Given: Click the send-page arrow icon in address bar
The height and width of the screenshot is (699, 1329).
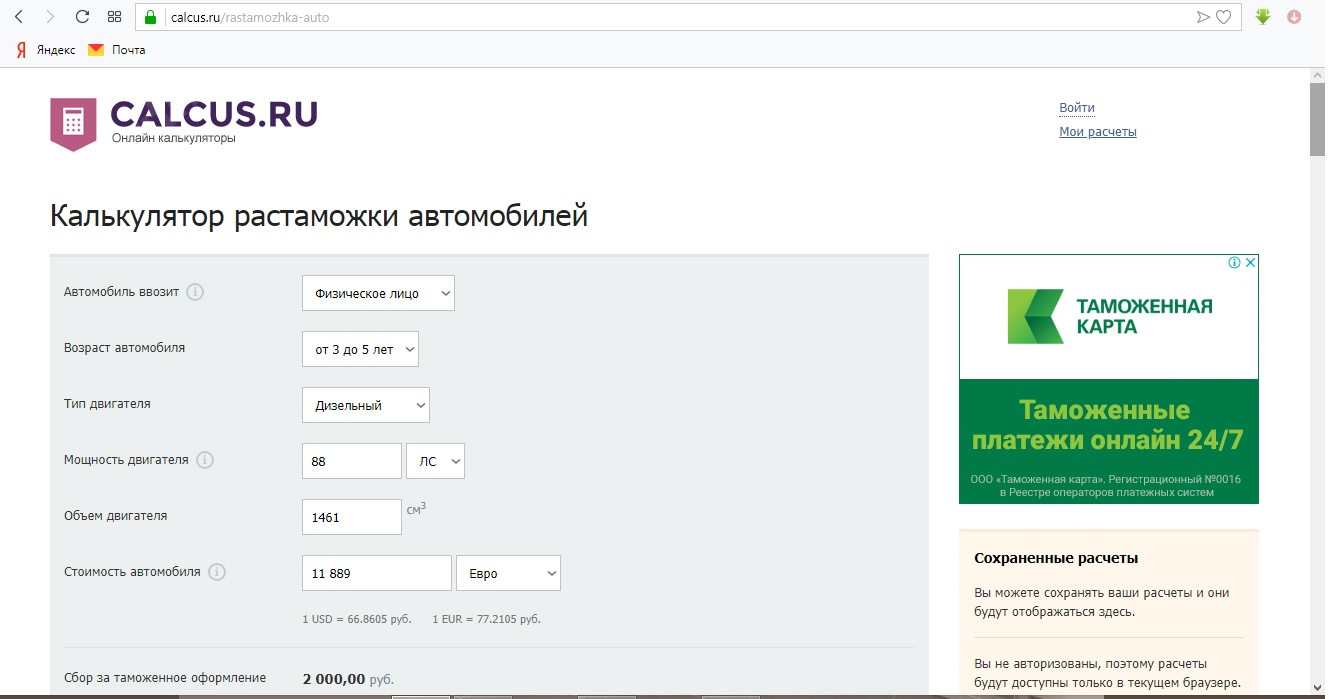Looking at the screenshot, I should [1203, 17].
